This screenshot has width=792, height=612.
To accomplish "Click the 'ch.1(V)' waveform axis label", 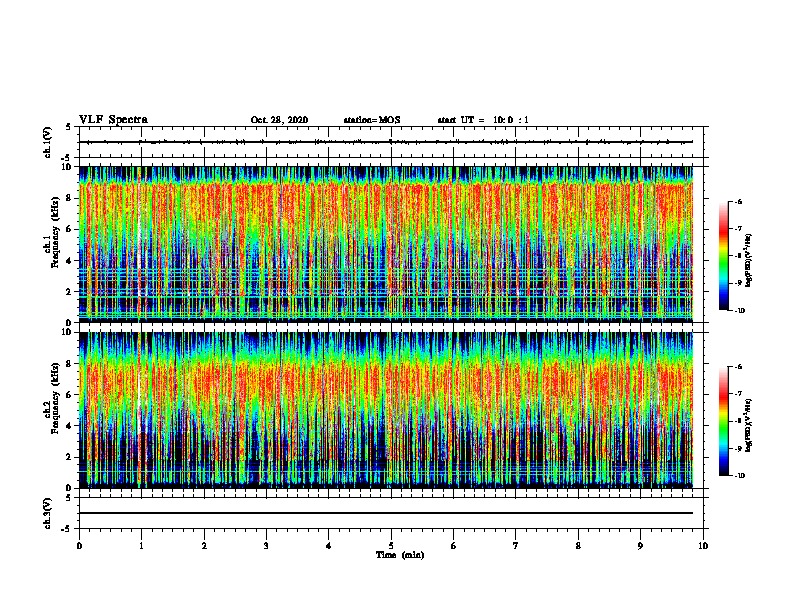I will click(48, 142).
